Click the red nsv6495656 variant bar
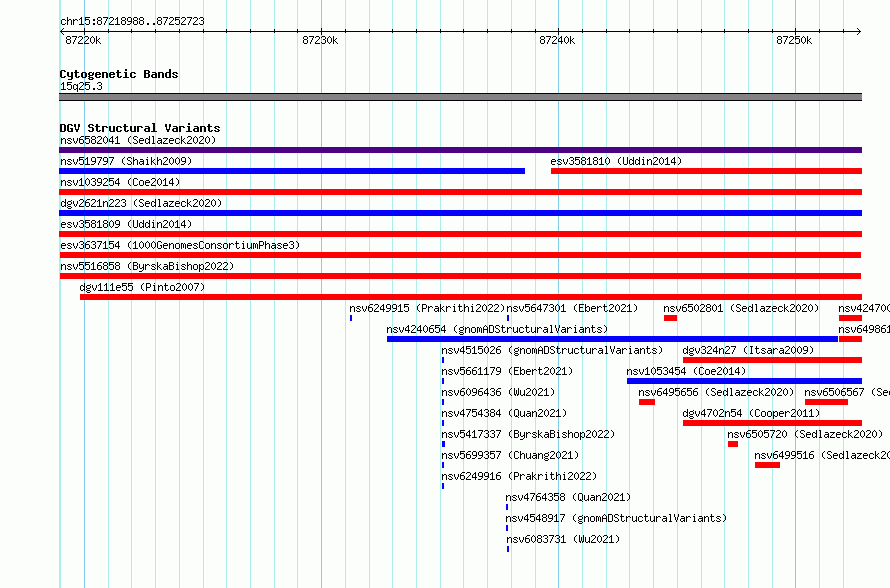 [x=646, y=402]
